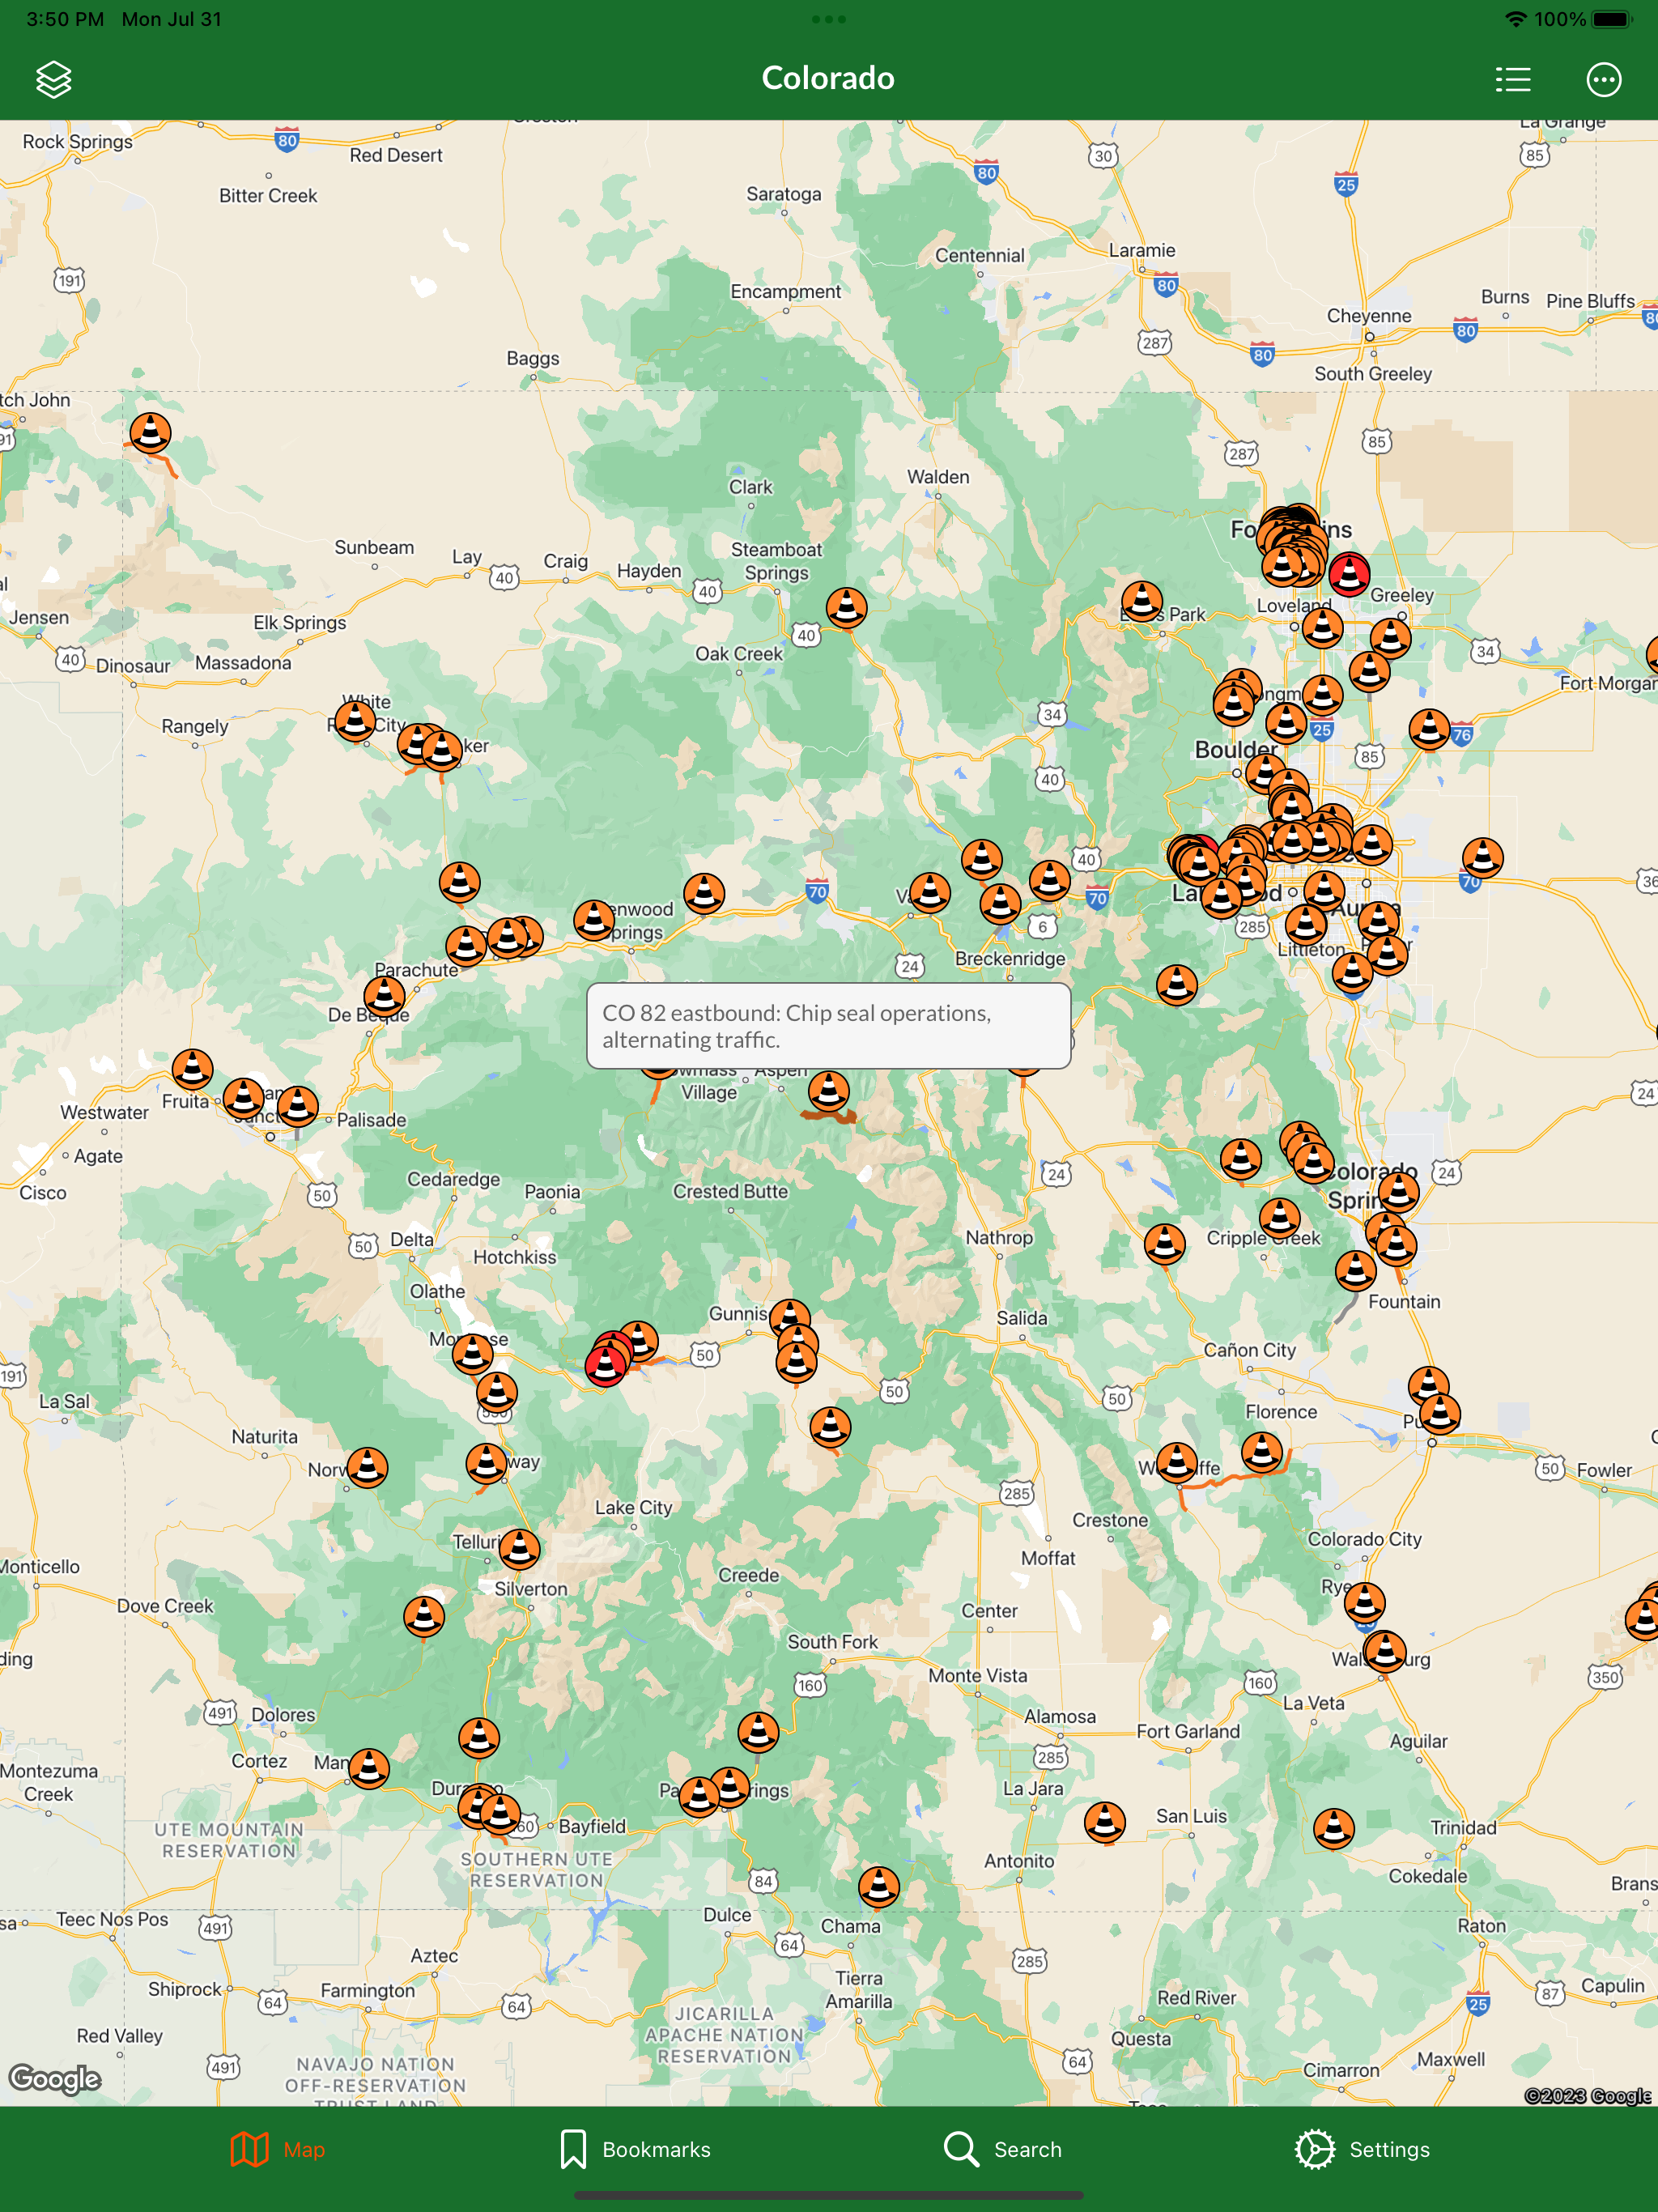Tap the cone marker north of Chama

tap(878, 1886)
